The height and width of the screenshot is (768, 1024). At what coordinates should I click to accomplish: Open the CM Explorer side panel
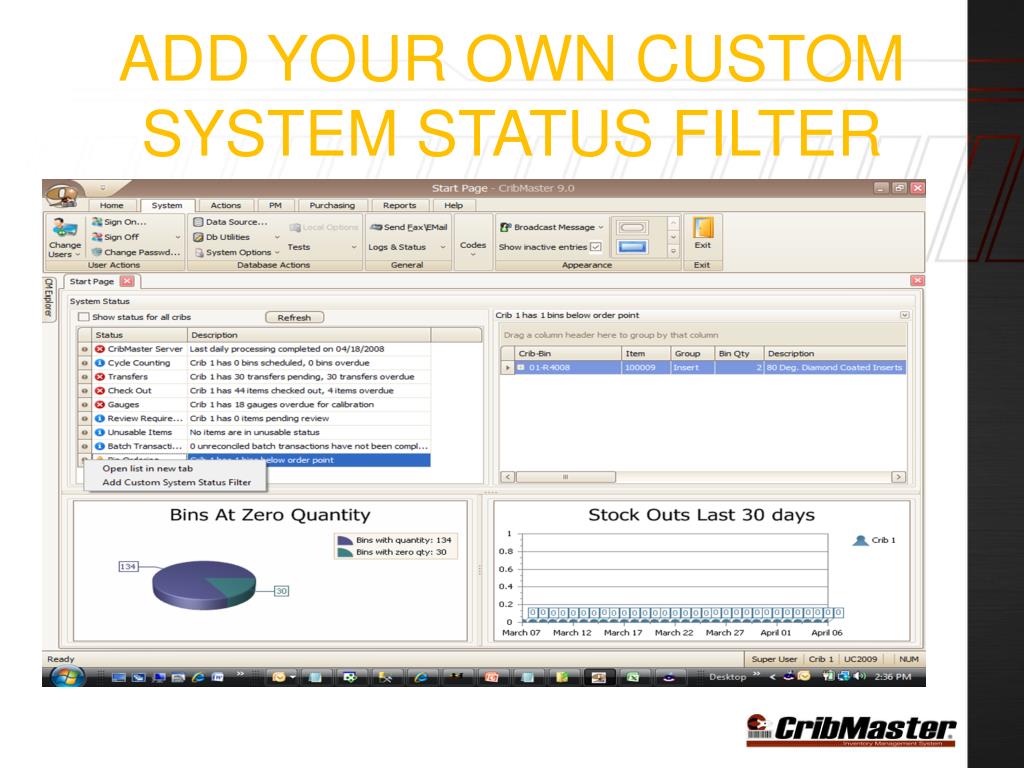click(49, 297)
